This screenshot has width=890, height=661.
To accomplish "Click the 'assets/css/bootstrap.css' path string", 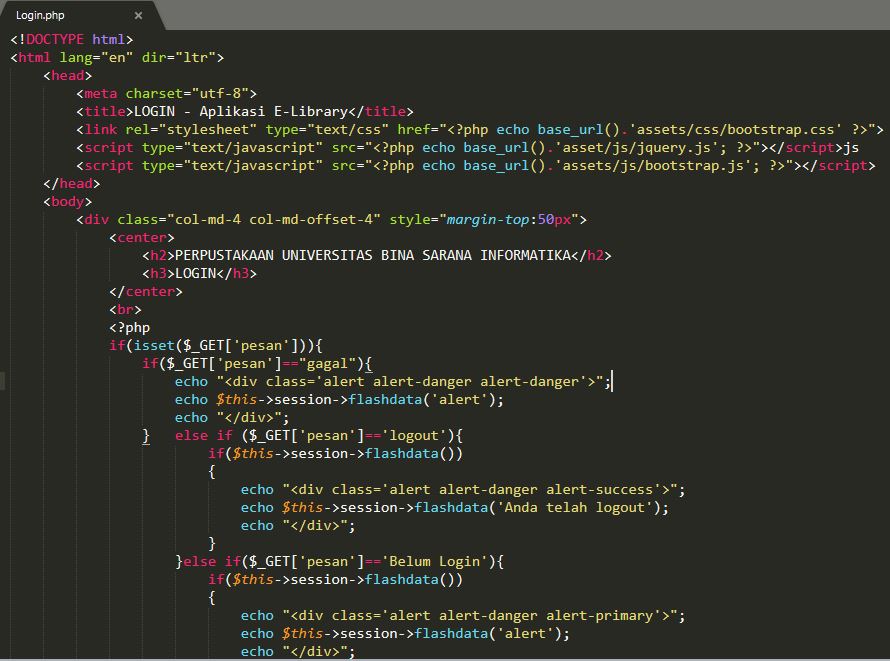I will [x=735, y=130].
